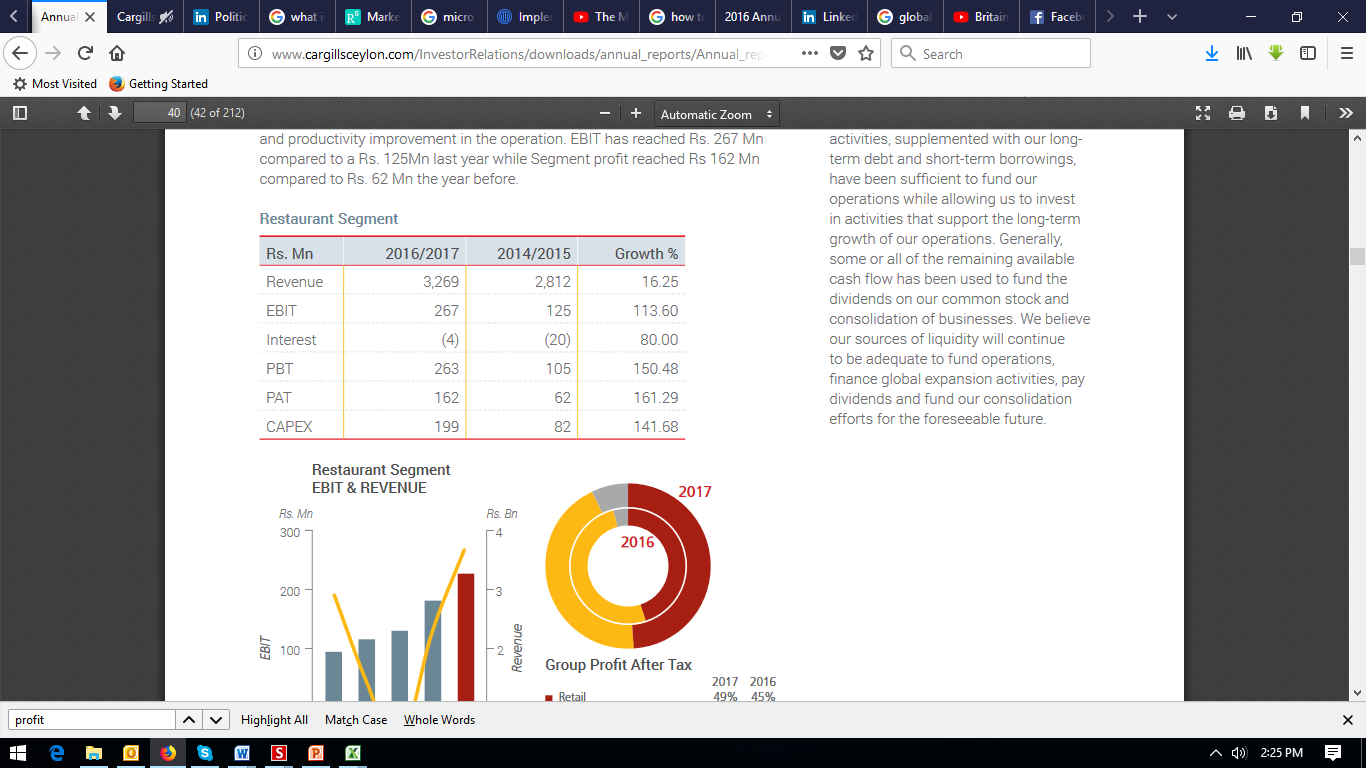Open the Automatic Zoom dropdown

tap(717, 114)
